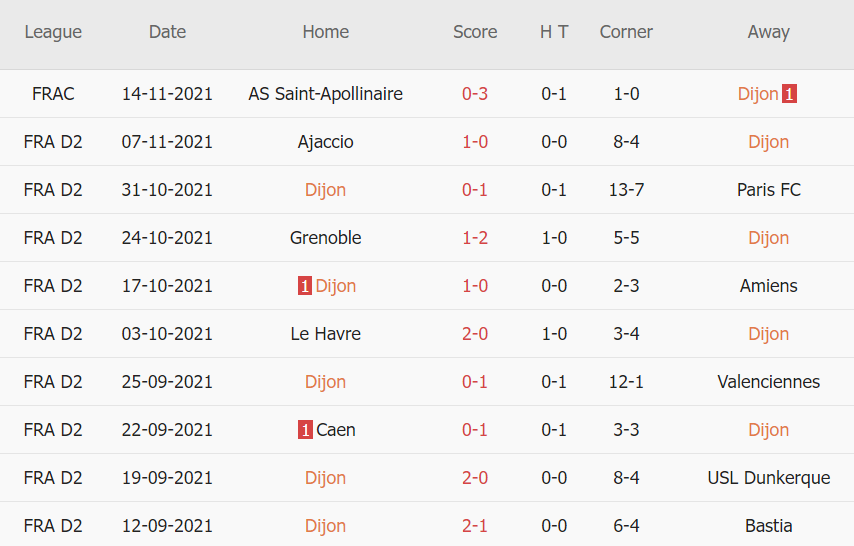This screenshot has height=546, width=854.
Task: Click the Paris FC team name
Action: tap(768, 190)
